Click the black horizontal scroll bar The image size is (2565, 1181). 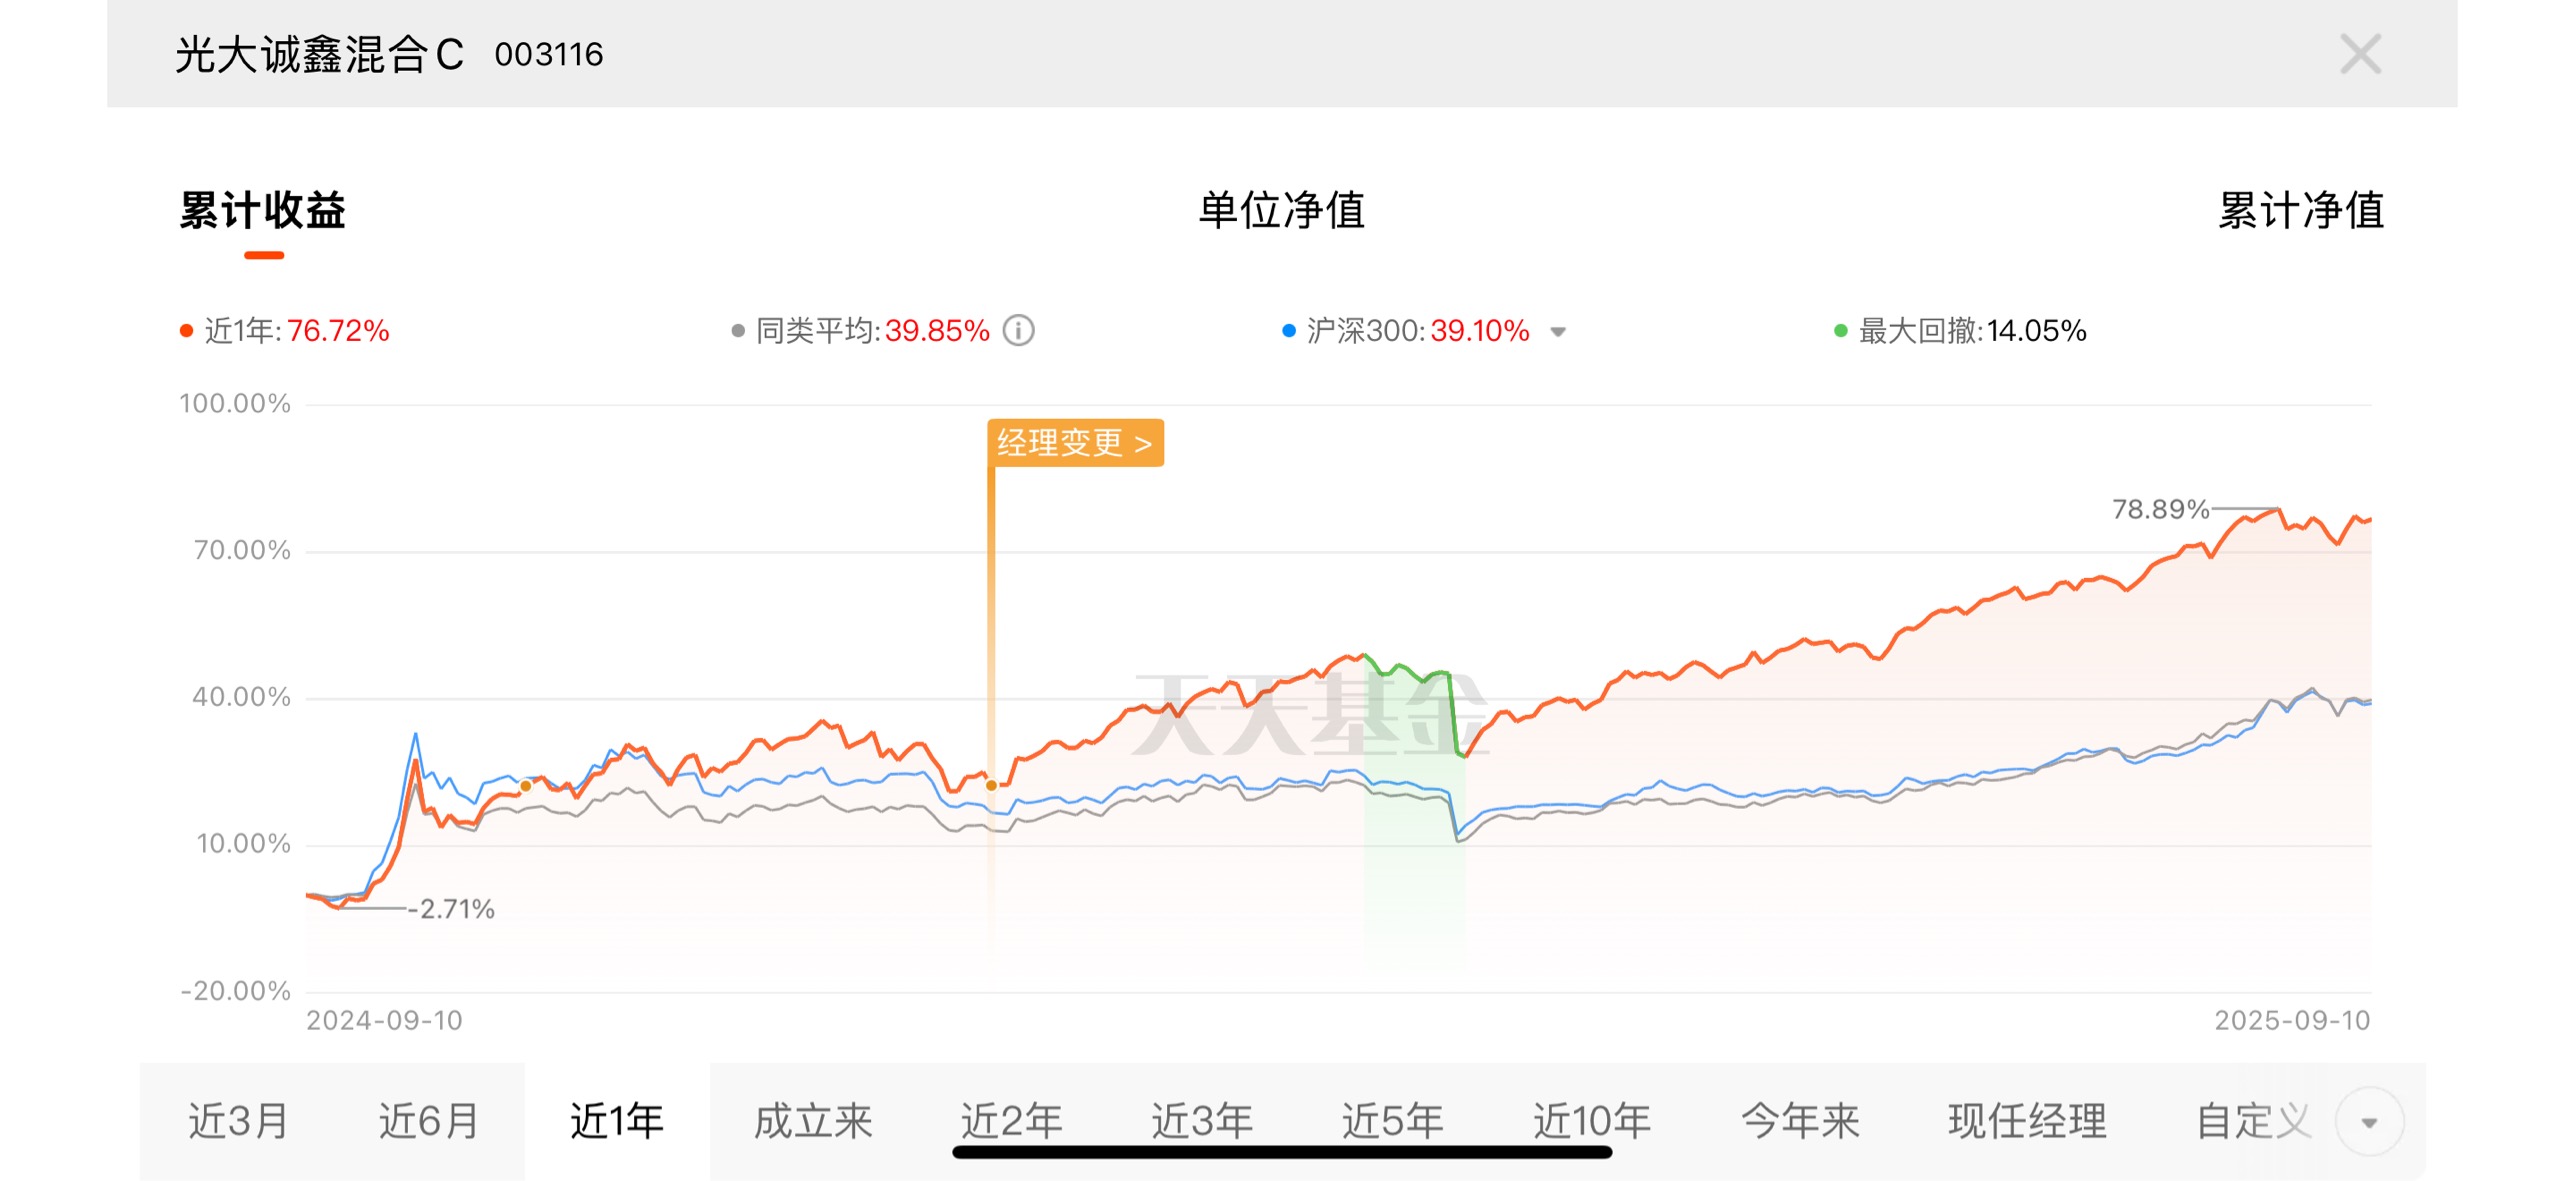pos(1282,1152)
